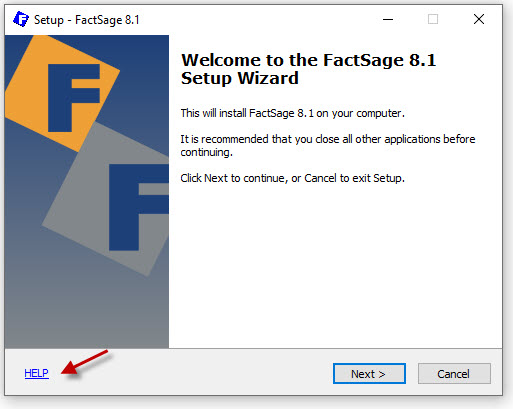The height and width of the screenshot is (409, 513).
Task: Click the Next > button
Action: [x=369, y=374]
